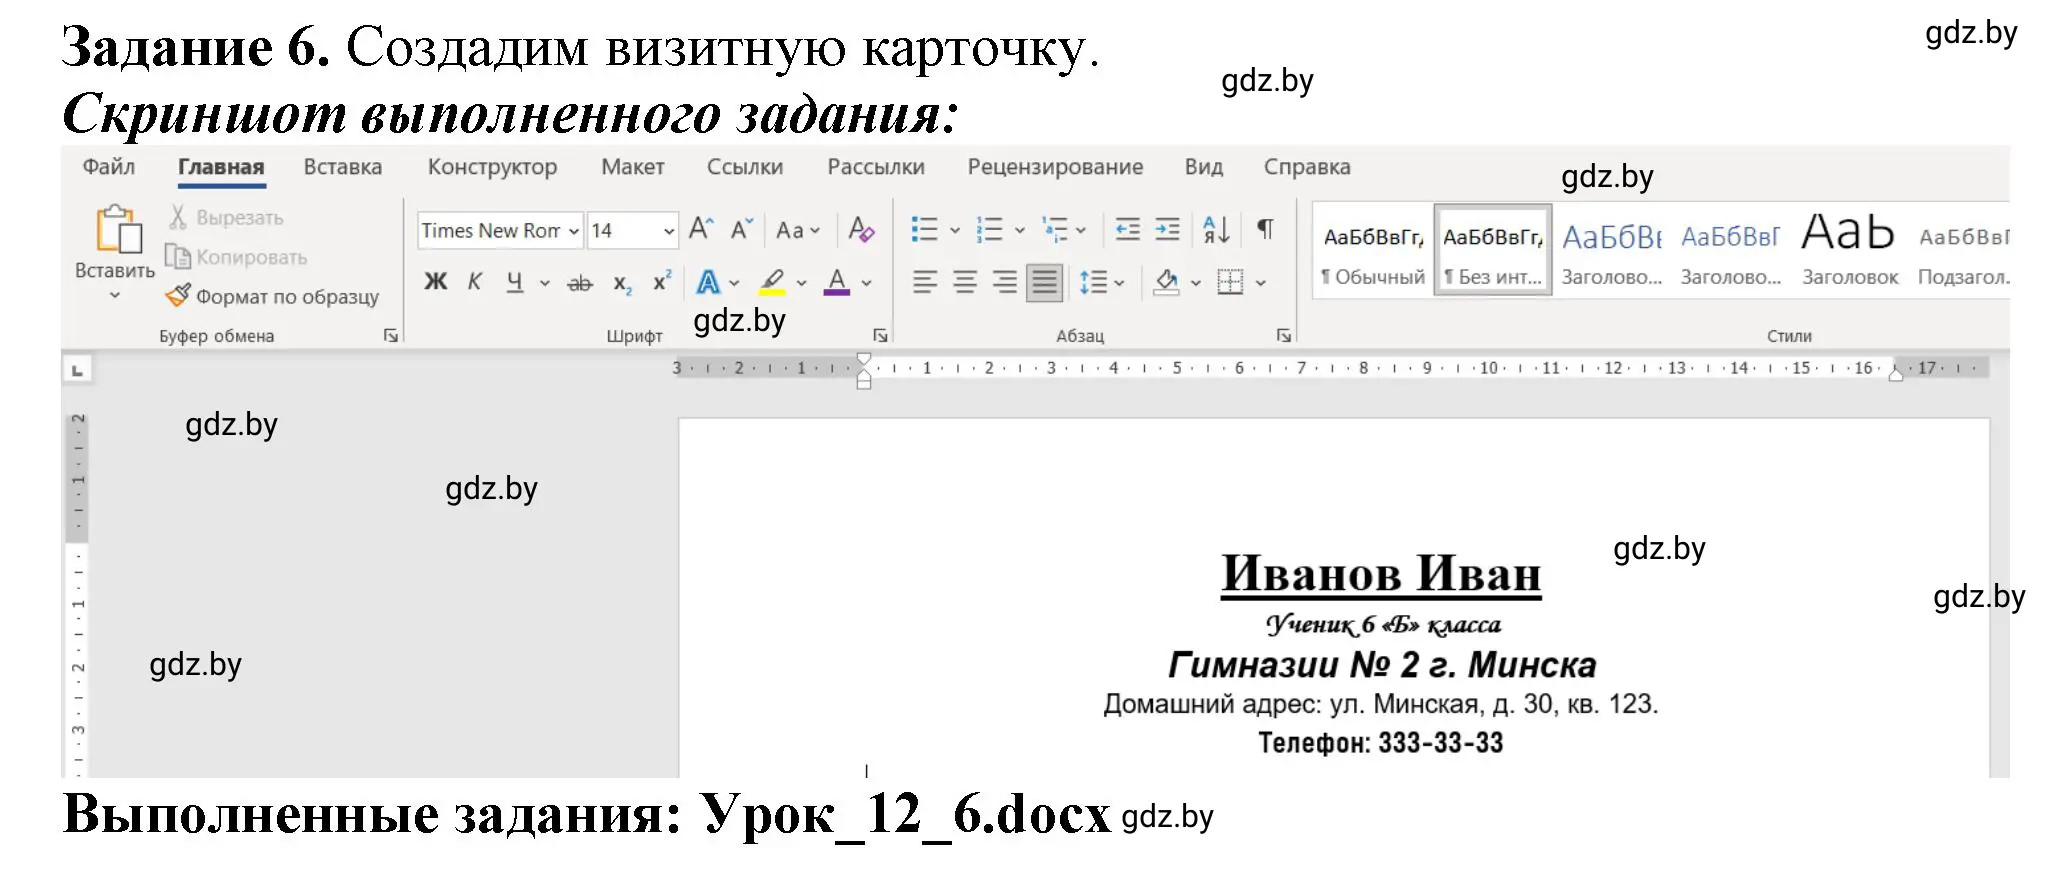Click the heading text Иванов Иван

coord(1381,574)
